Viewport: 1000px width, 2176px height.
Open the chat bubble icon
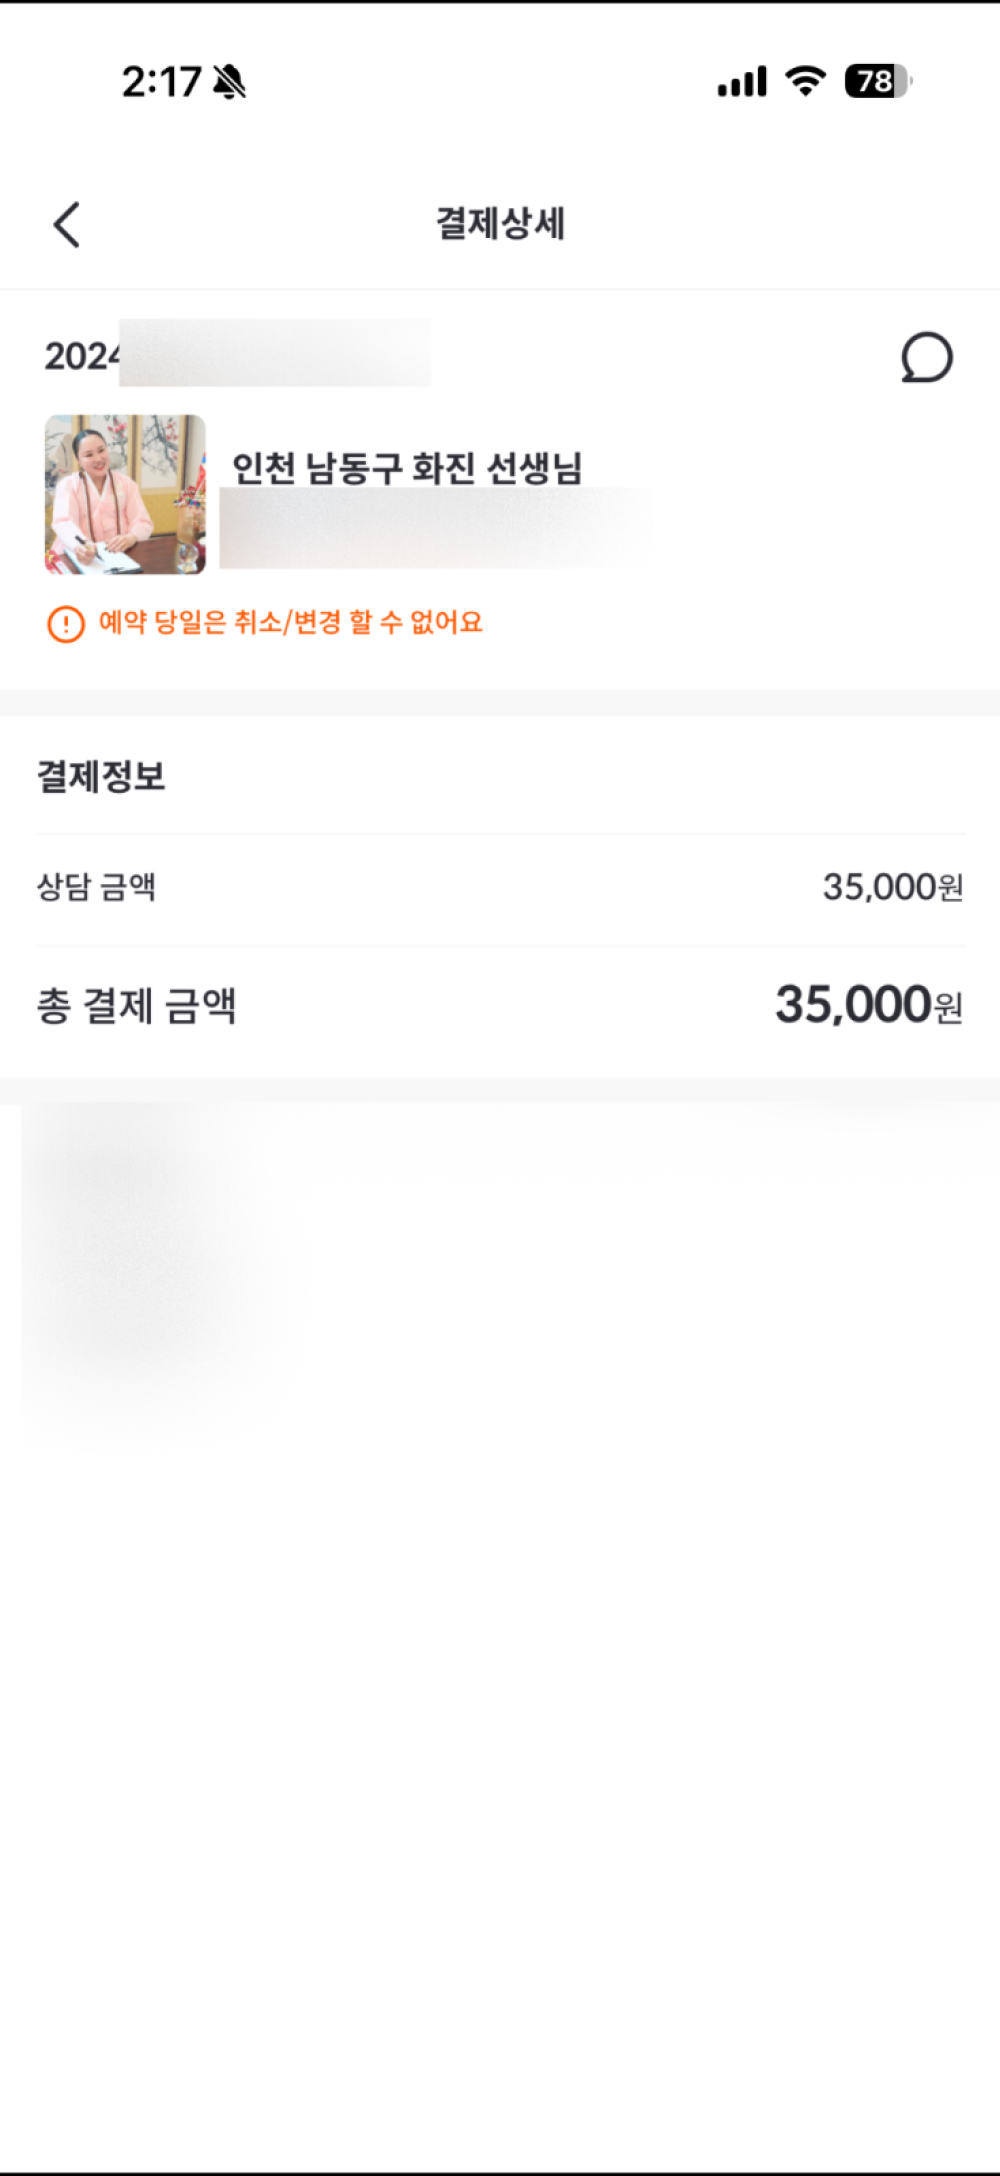[x=927, y=357]
